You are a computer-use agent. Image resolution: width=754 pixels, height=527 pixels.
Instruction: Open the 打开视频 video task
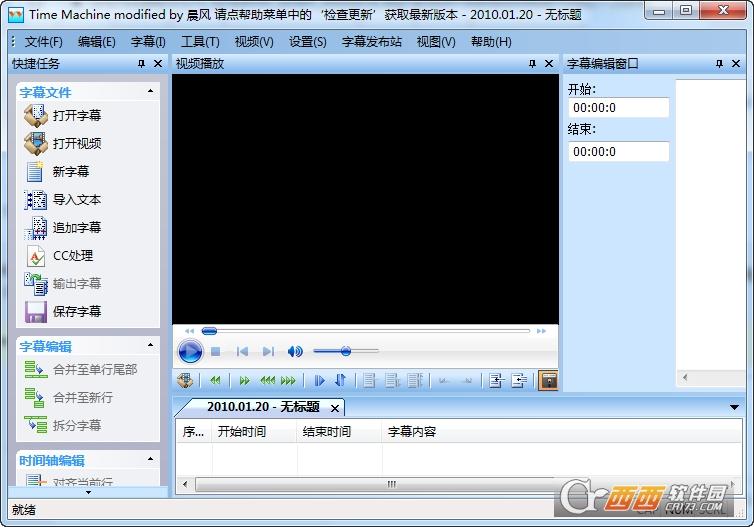click(x=63, y=143)
